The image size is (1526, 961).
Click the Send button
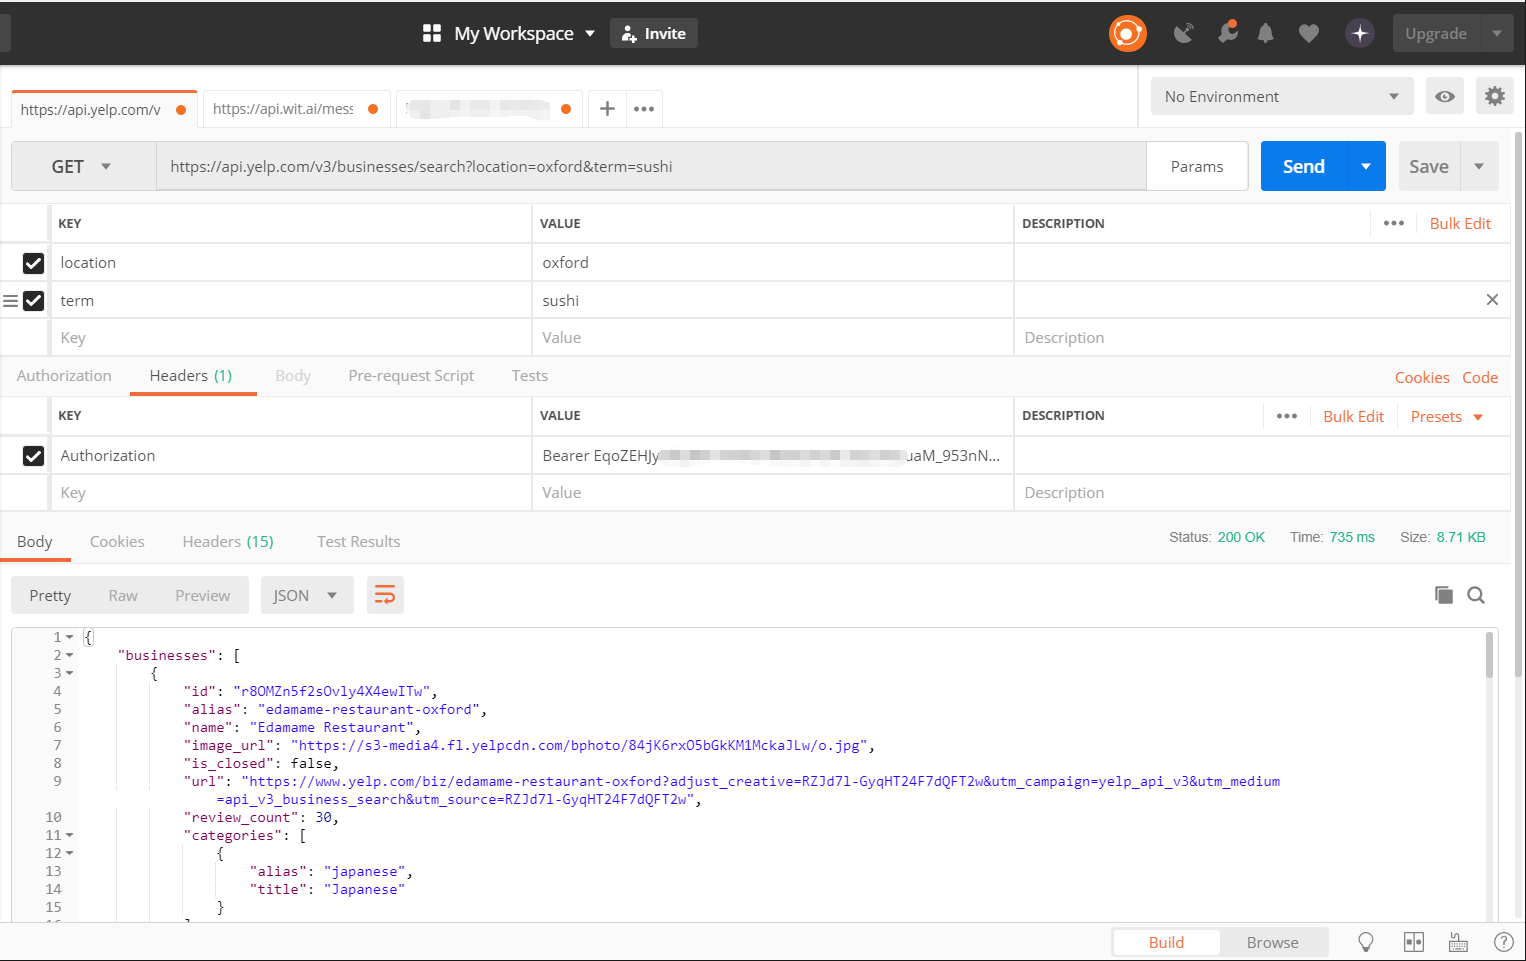click(1304, 166)
